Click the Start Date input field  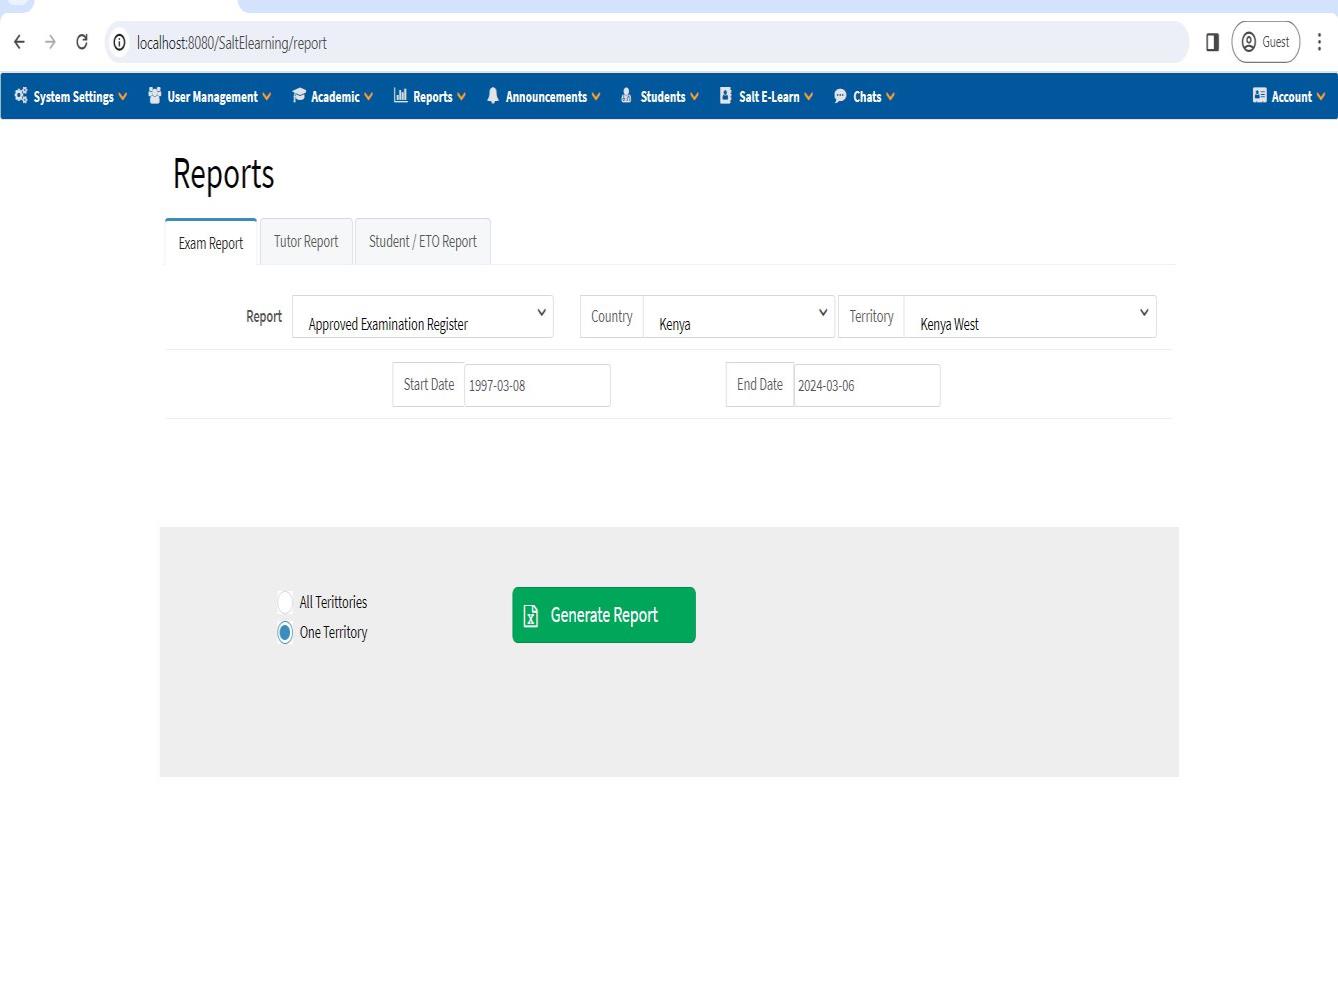pyautogui.click(x=537, y=385)
